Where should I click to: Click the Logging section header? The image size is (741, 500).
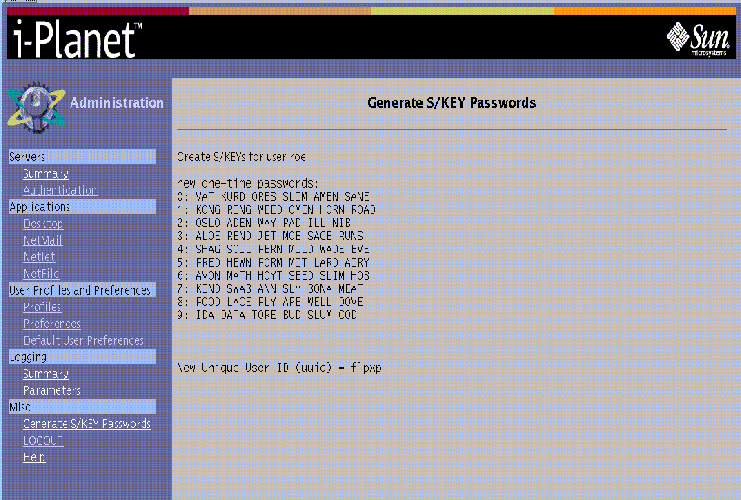tap(82, 357)
